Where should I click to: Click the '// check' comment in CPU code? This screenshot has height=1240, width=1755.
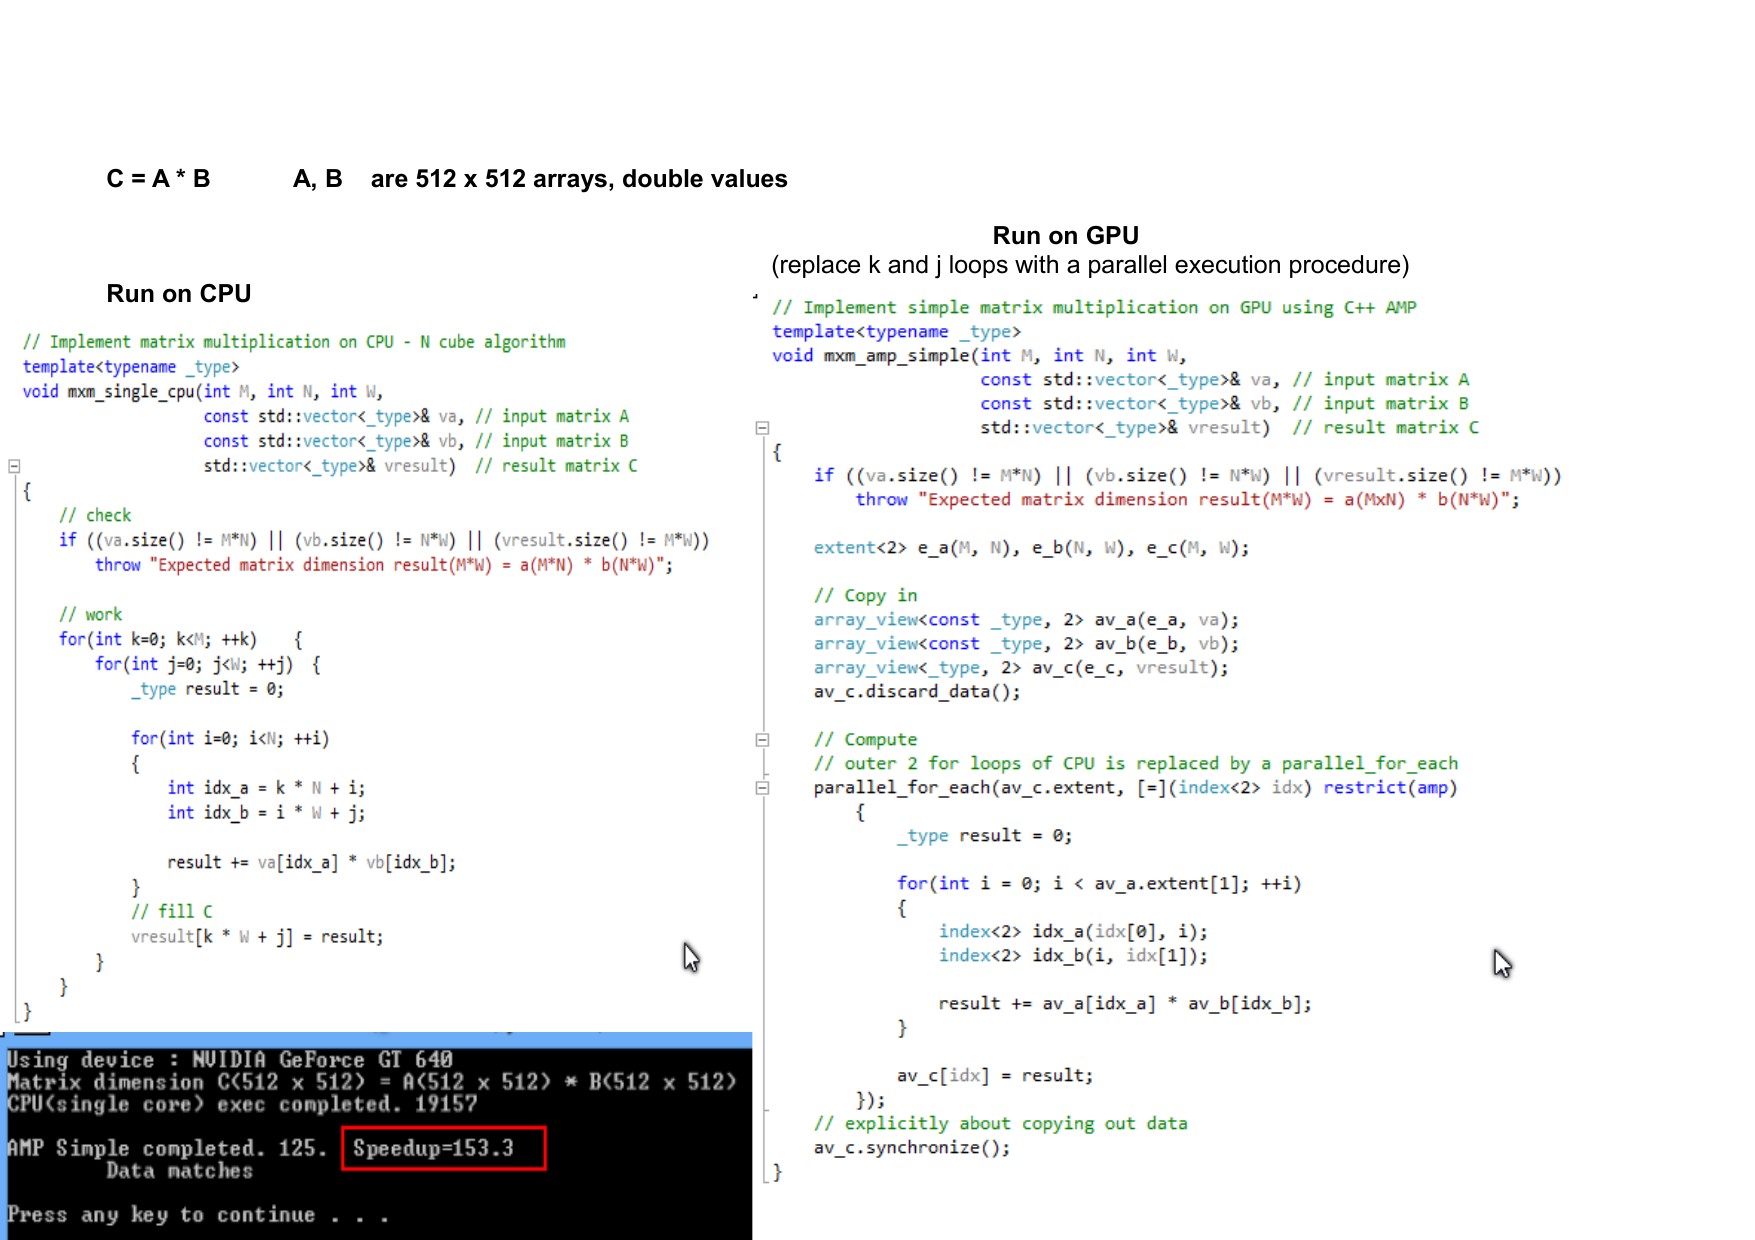[95, 515]
